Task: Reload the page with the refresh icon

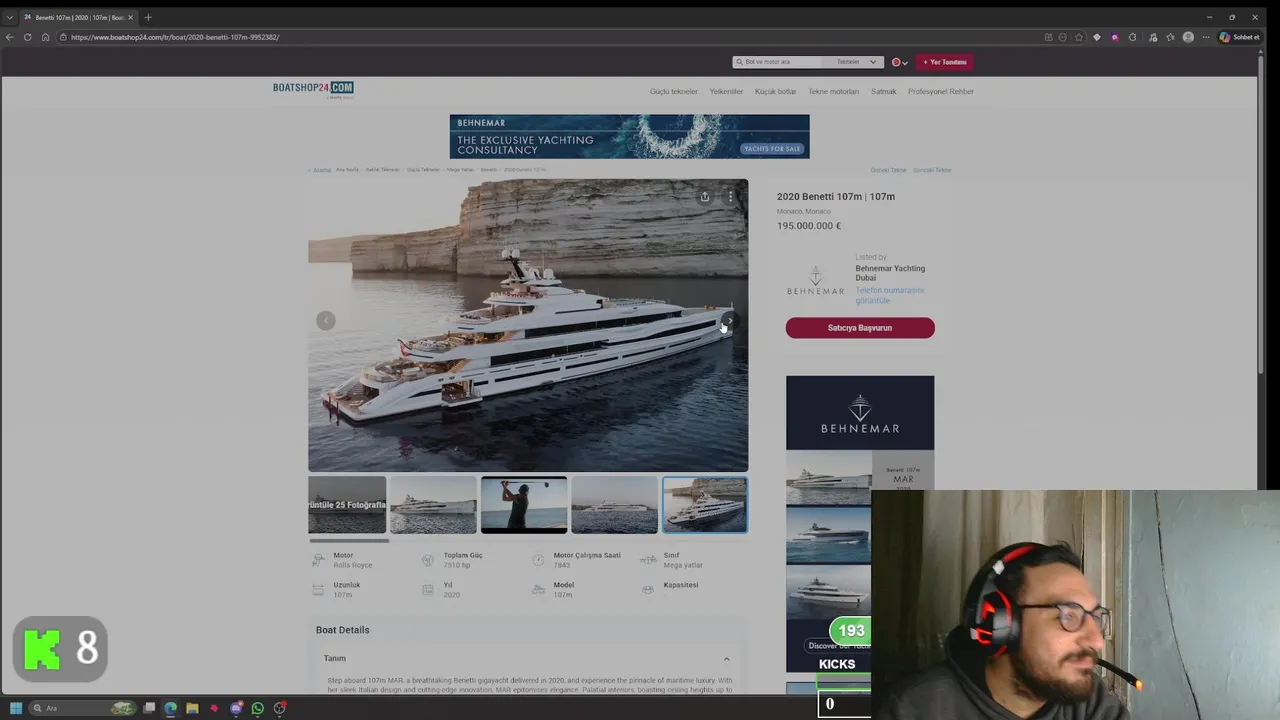Action: pyautogui.click(x=28, y=37)
